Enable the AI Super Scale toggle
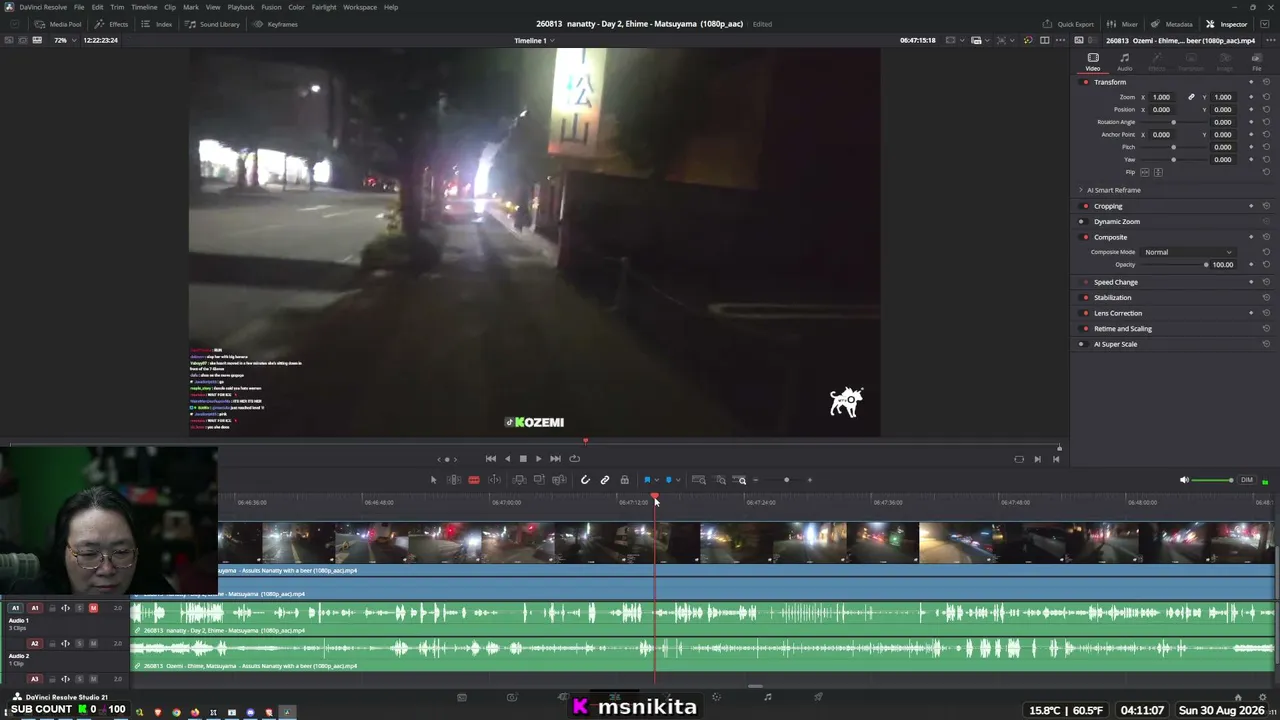Viewport: 1280px width, 720px height. point(1081,344)
